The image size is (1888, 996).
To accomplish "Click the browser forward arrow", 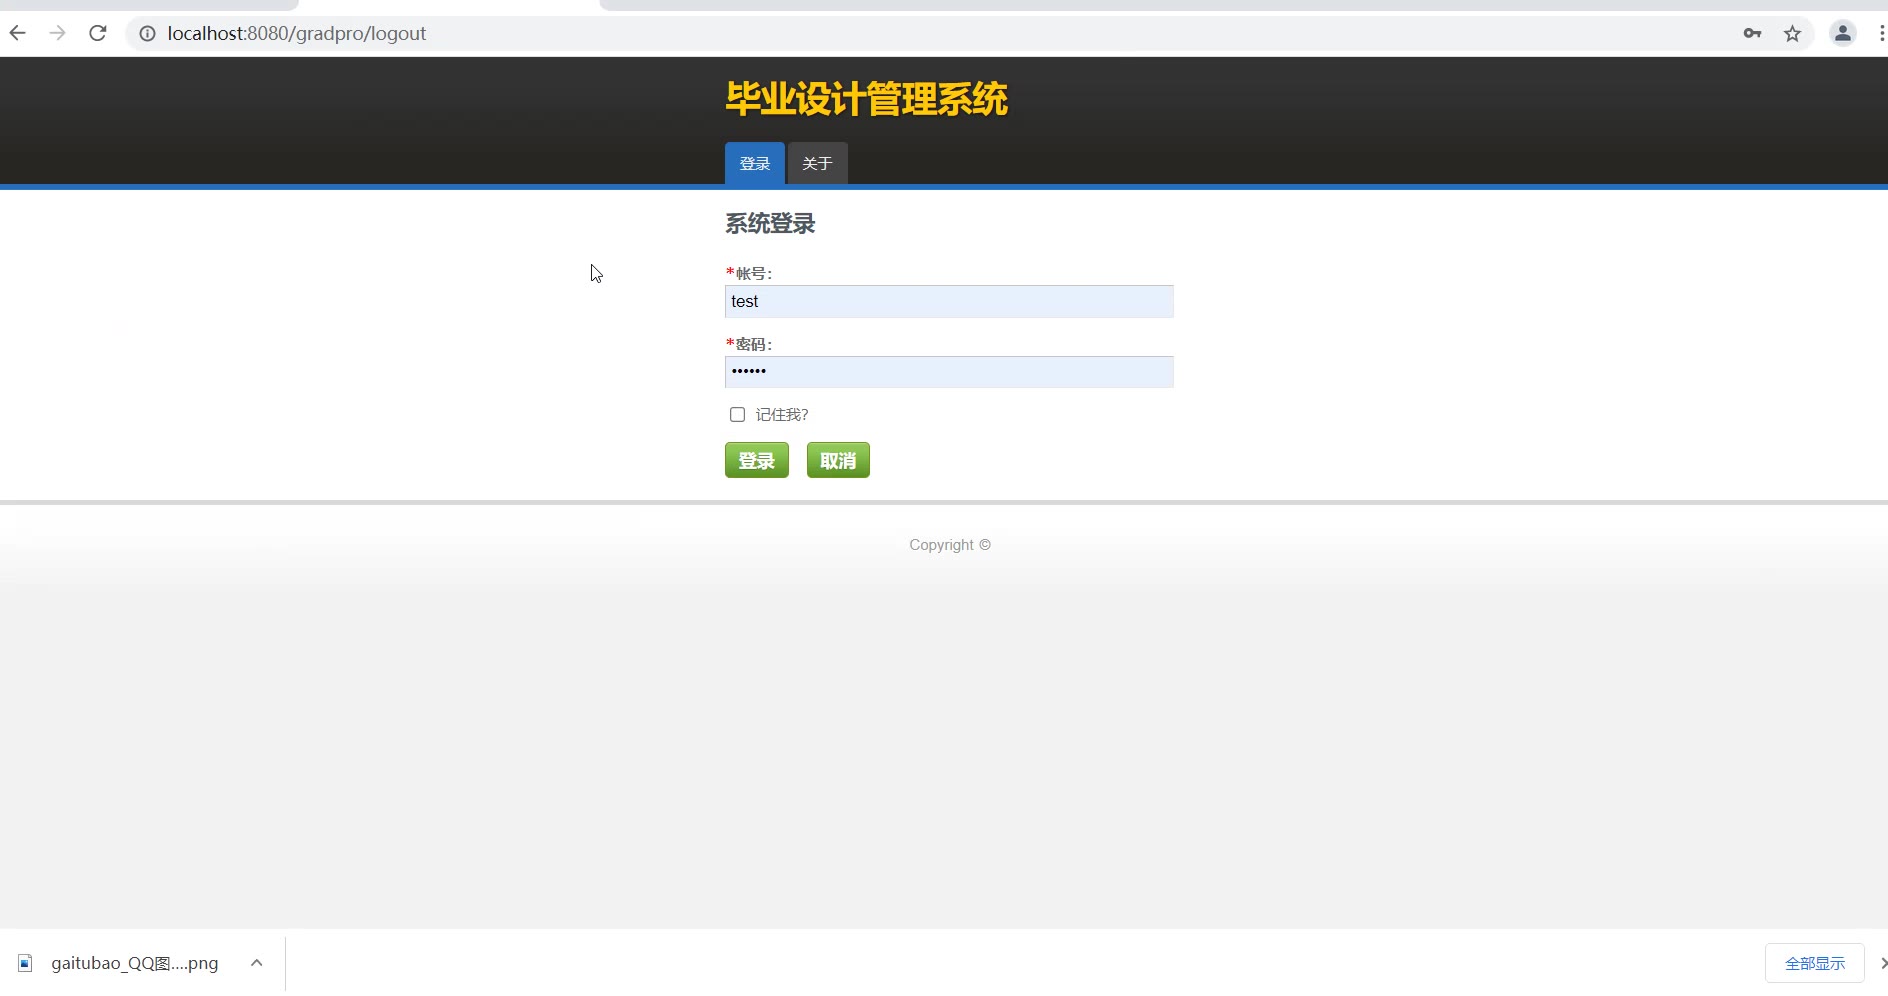I will pos(57,33).
